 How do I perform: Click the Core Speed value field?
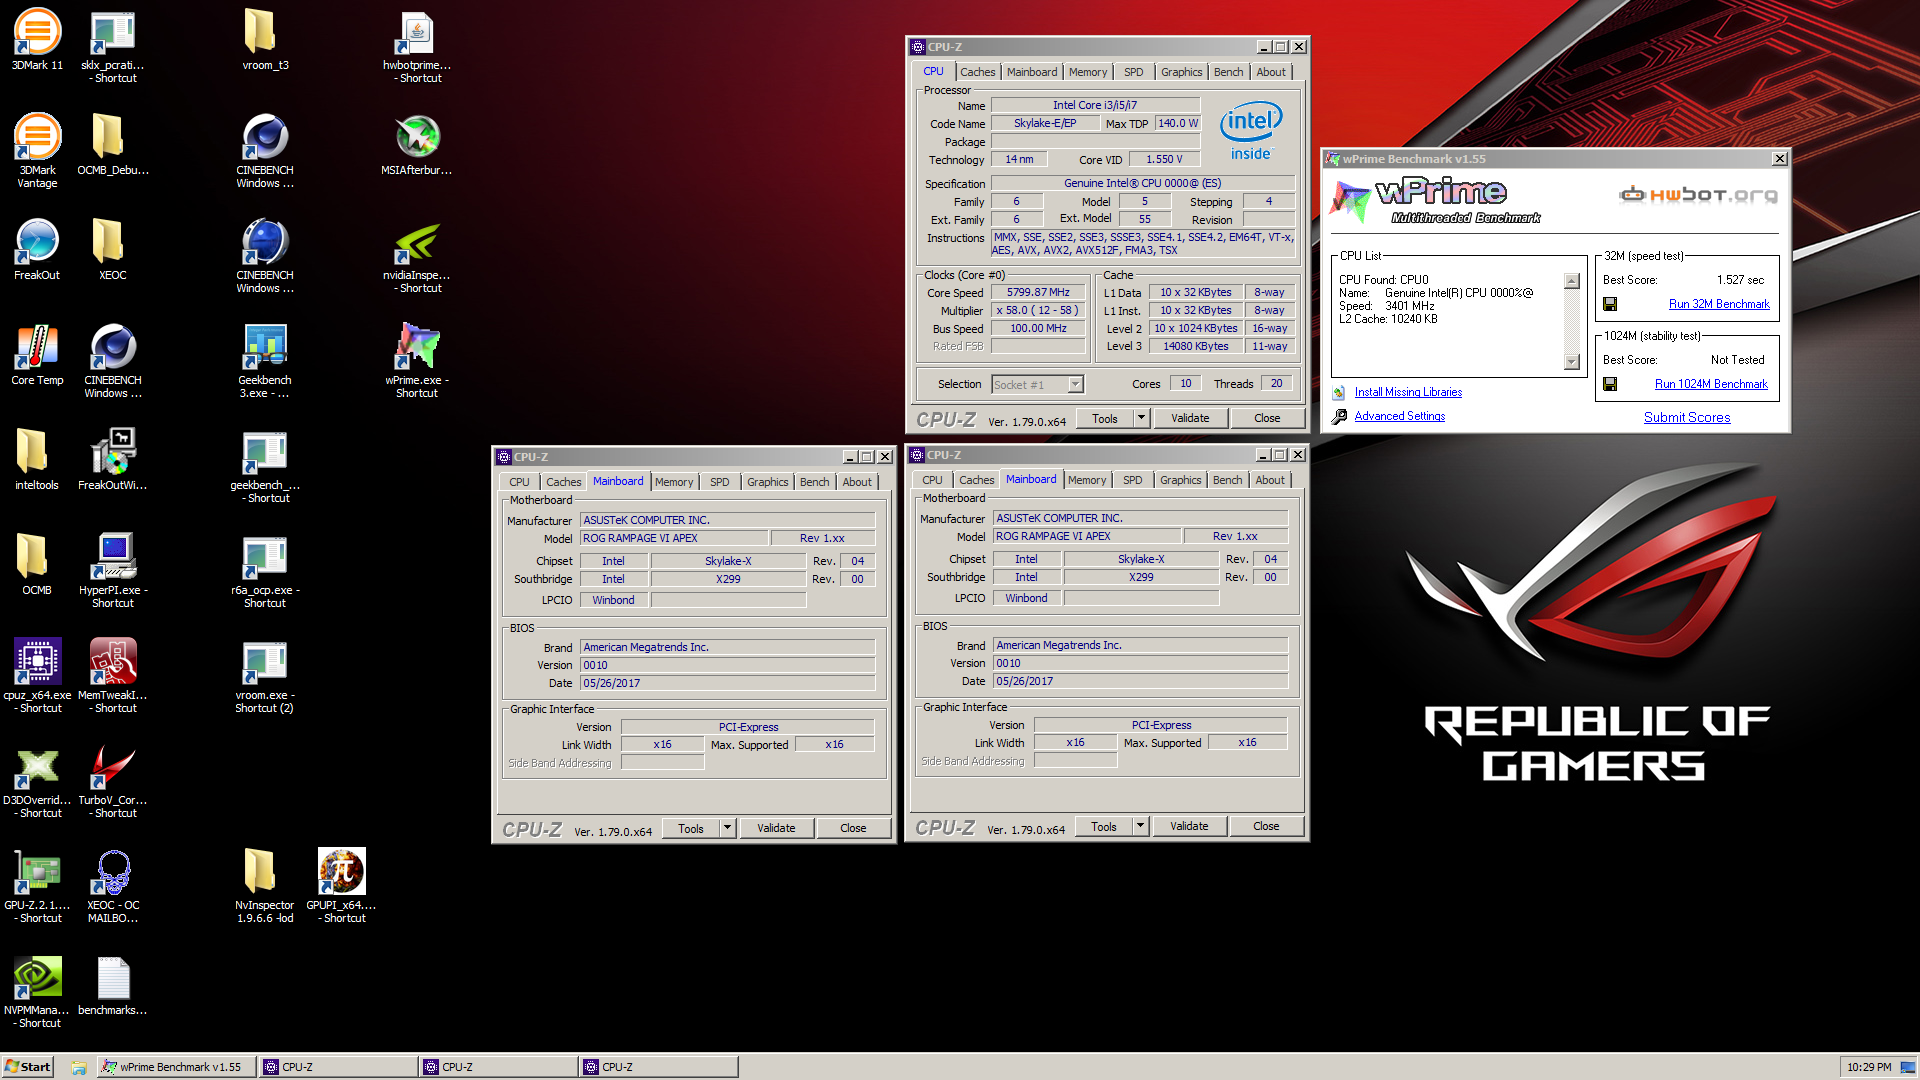pos(1038,292)
